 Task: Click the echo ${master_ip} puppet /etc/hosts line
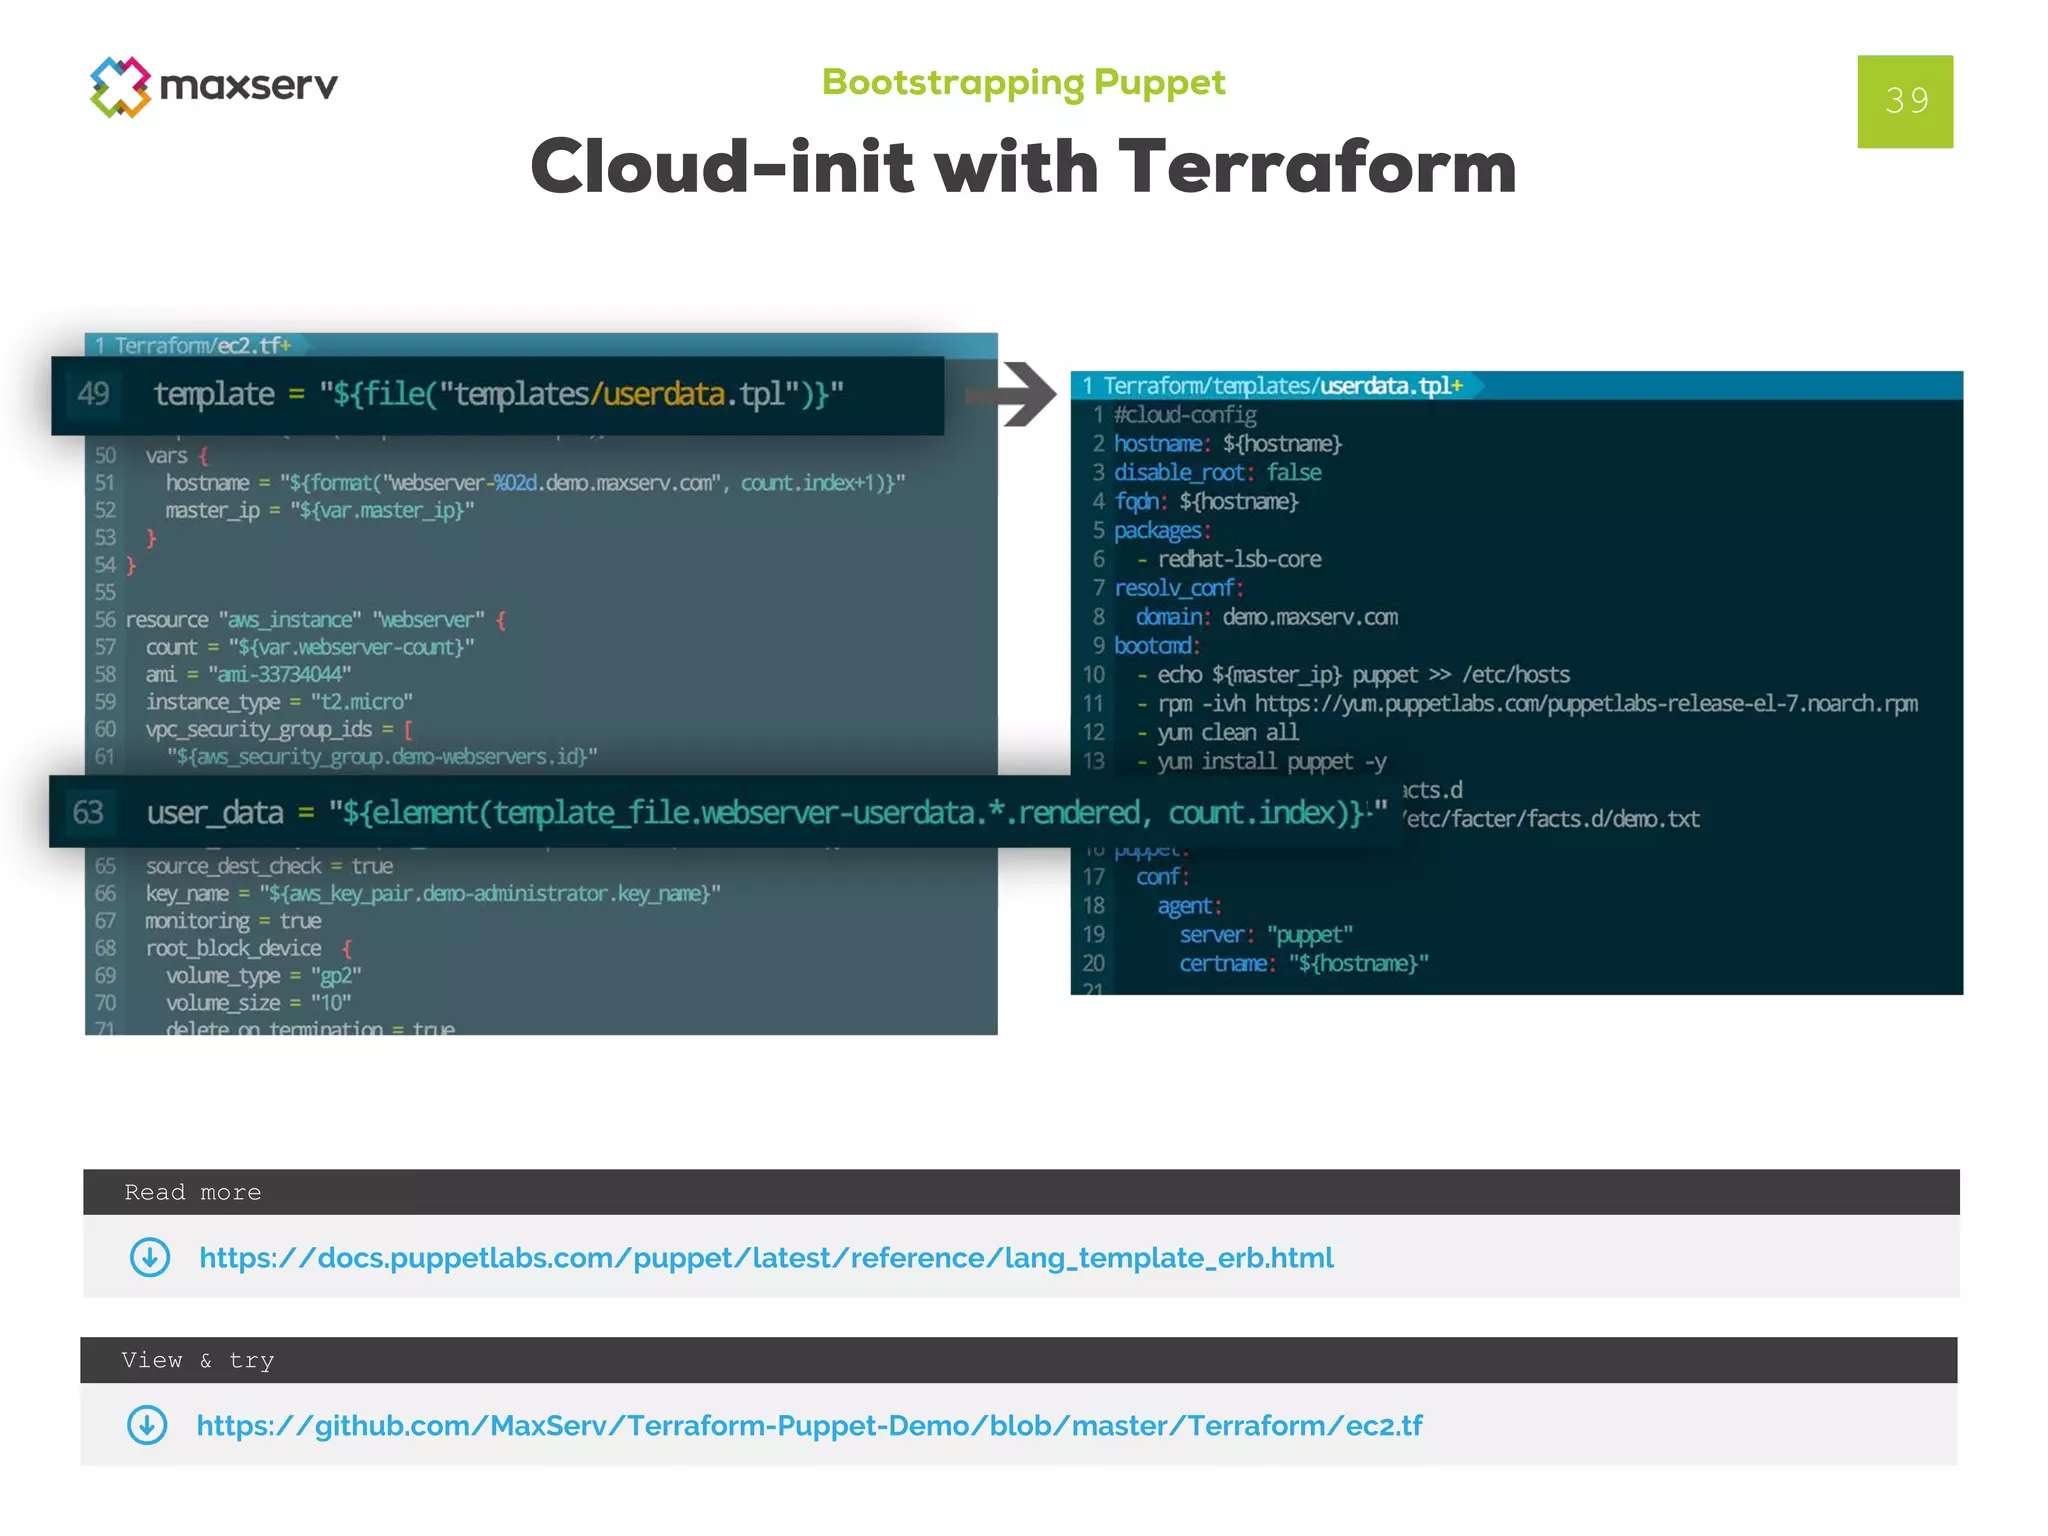click(1353, 675)
